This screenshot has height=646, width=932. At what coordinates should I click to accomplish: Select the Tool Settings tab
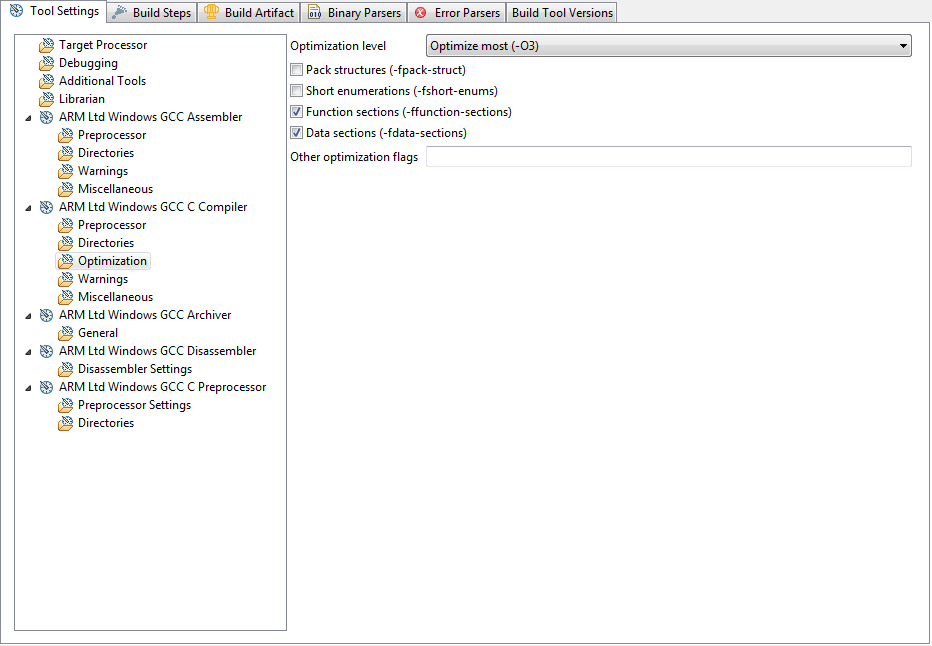coord(54,11)
